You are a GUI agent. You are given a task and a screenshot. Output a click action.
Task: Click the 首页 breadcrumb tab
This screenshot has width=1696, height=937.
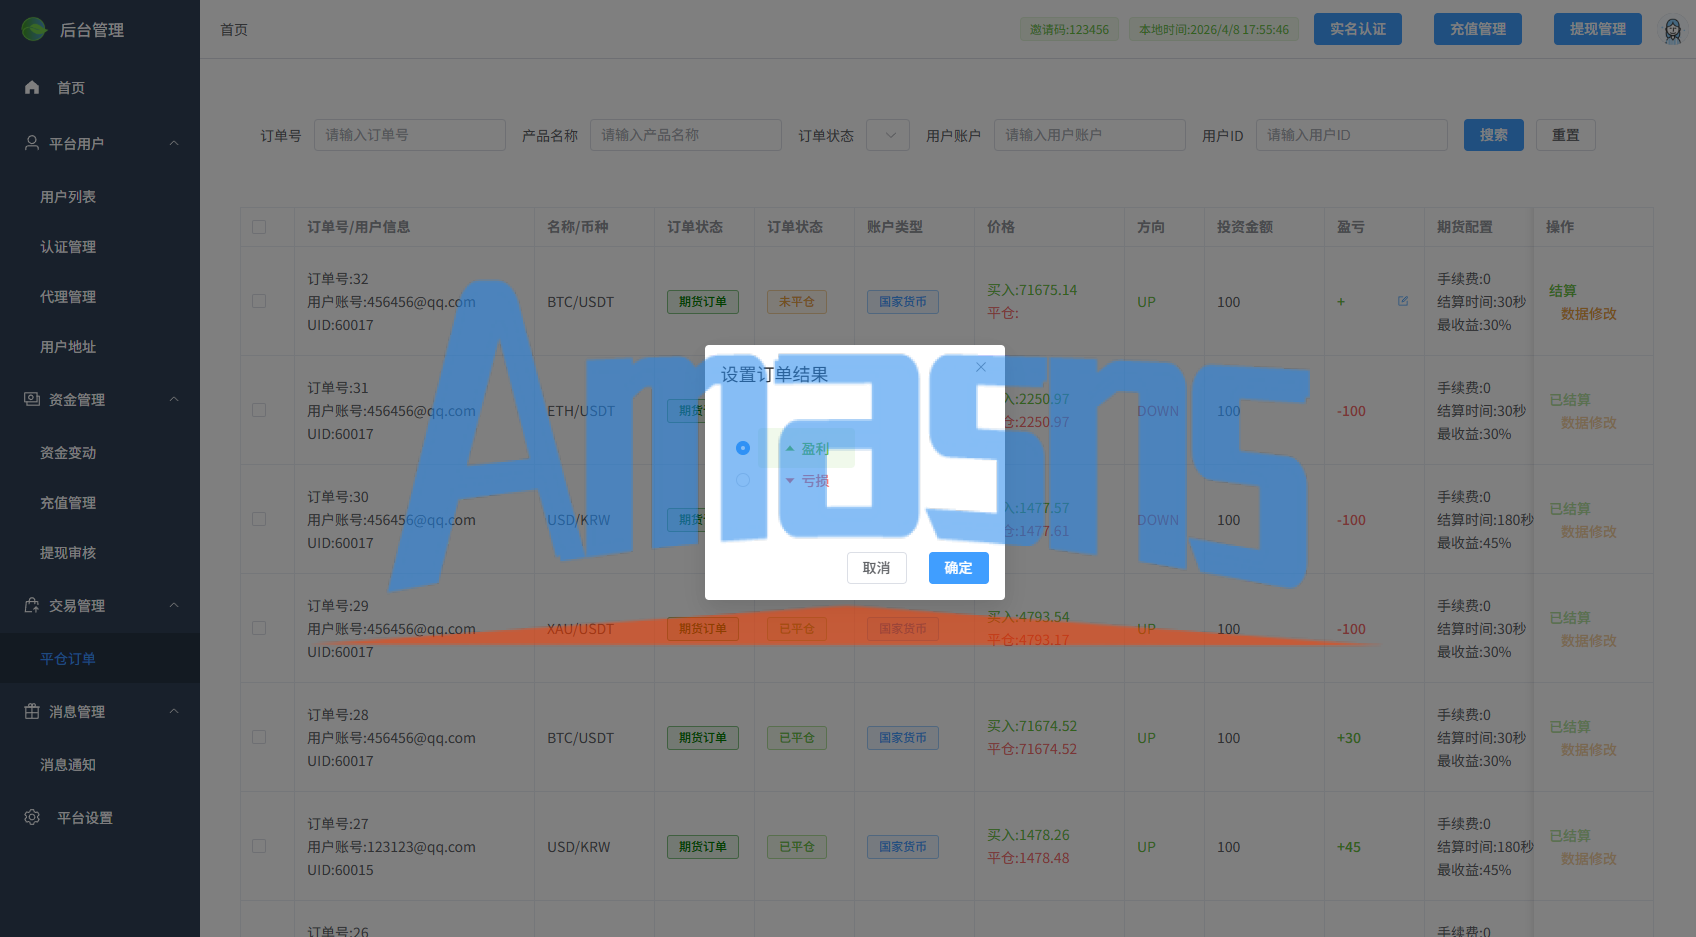(x=234, y=30)
